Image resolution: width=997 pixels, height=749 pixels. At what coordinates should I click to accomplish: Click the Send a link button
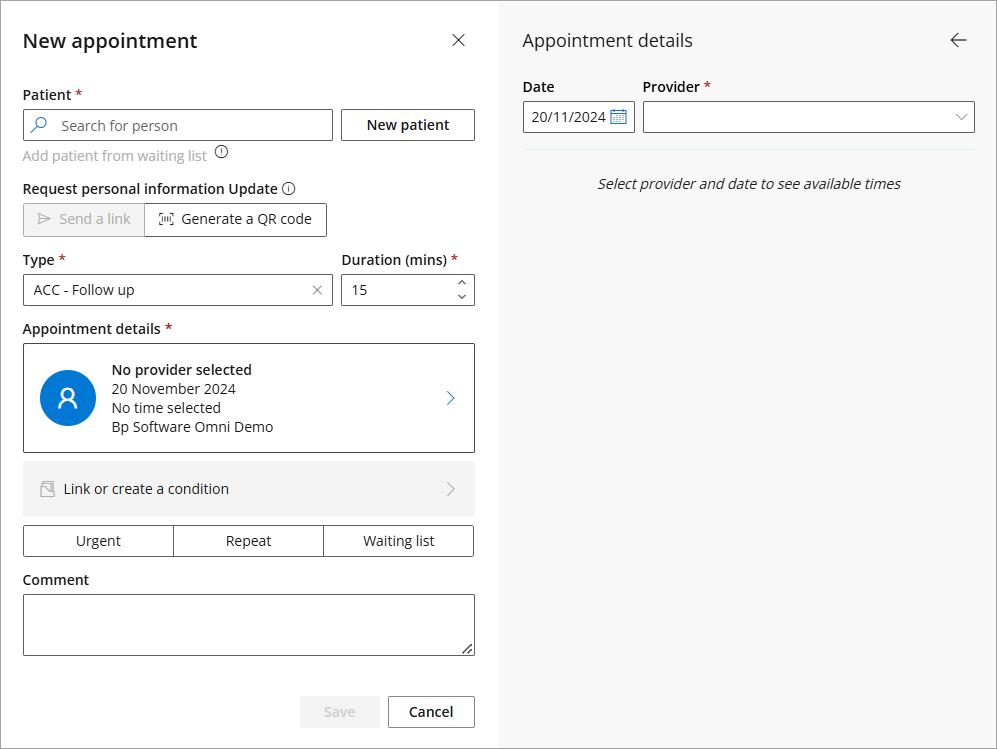tap(84, 219)
